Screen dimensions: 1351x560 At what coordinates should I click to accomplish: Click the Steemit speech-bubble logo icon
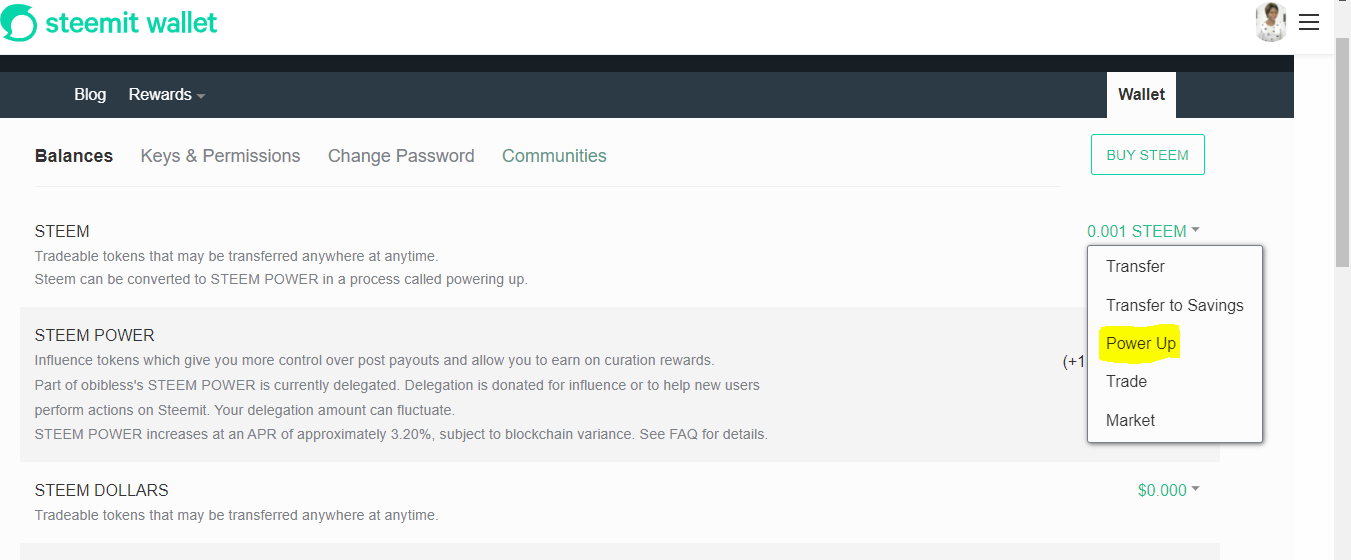19,23
